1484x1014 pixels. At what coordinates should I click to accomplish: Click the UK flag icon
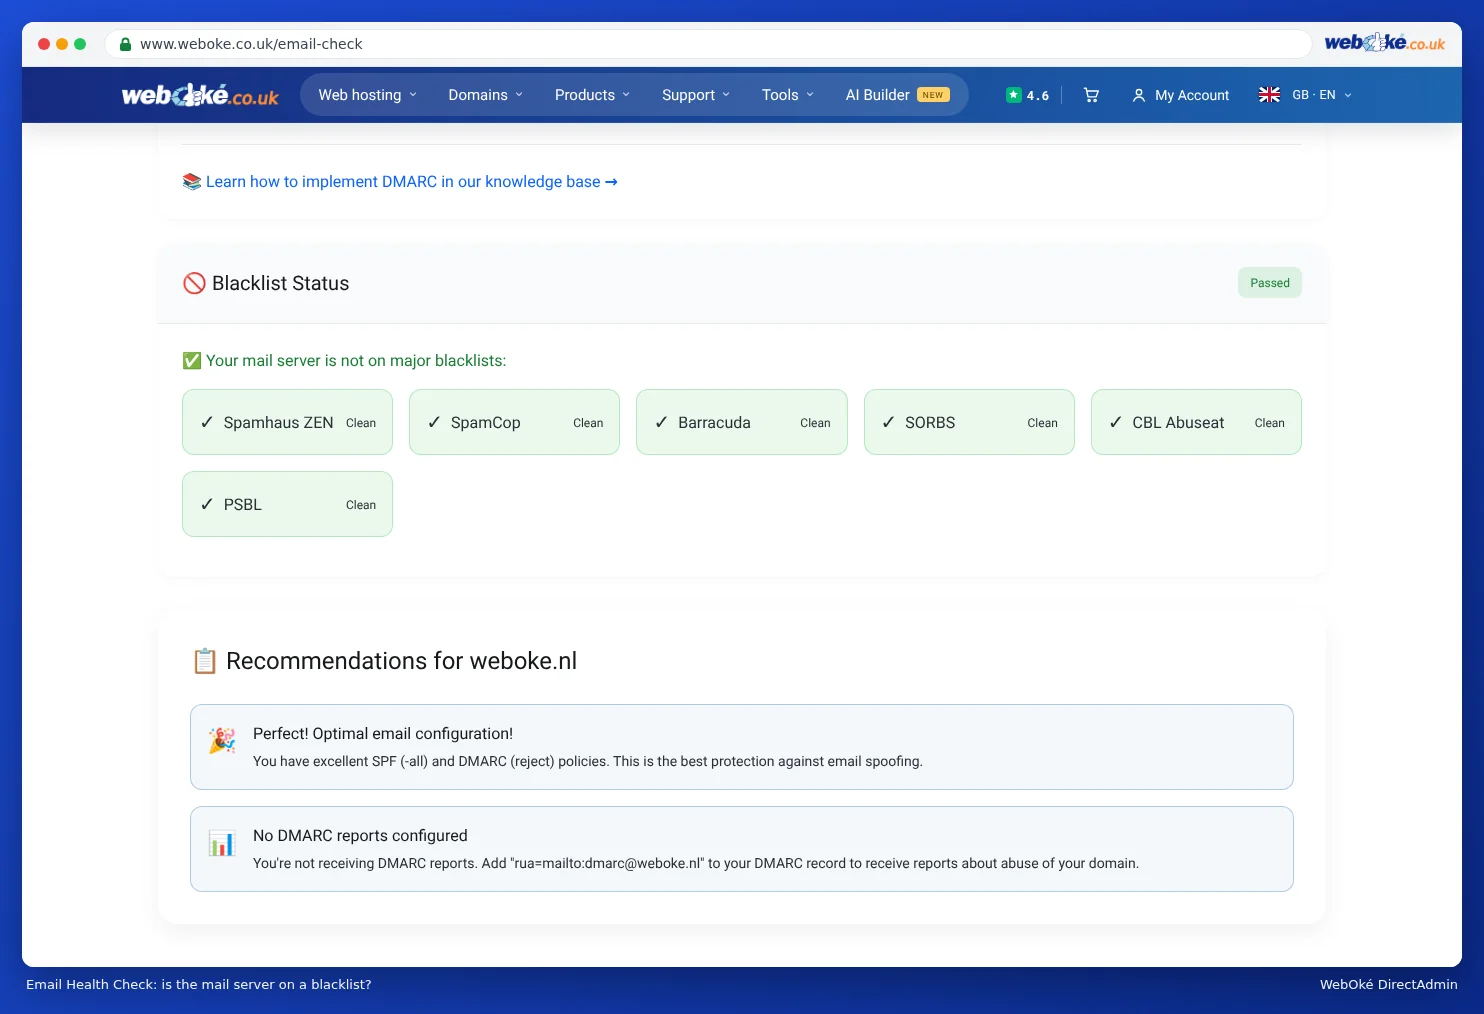(x=1269, y=95)
